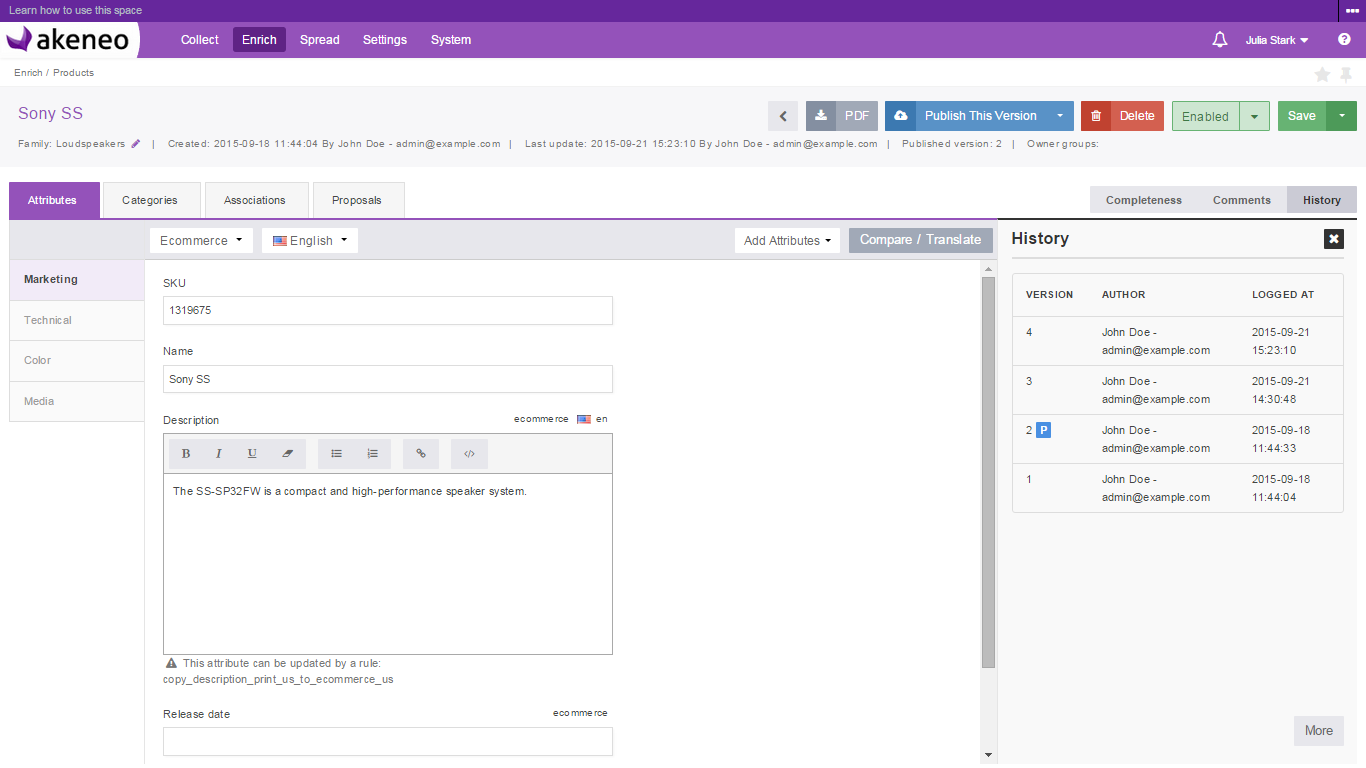Select the History panel tab
This screenshot has height=768, width=1366.
point(1322,200)
